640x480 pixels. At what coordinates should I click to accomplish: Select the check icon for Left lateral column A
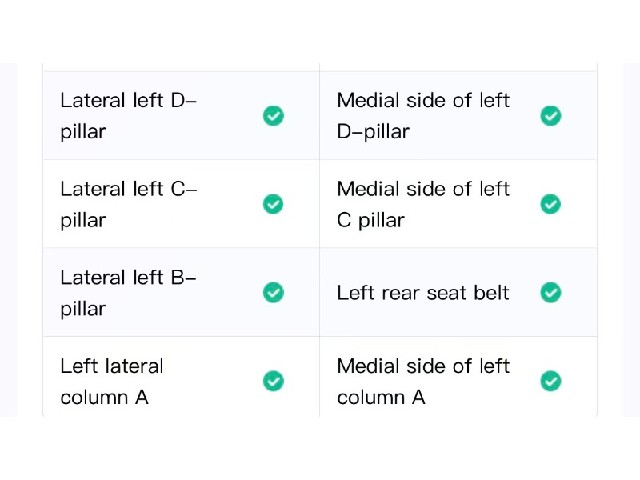[273, 381]
